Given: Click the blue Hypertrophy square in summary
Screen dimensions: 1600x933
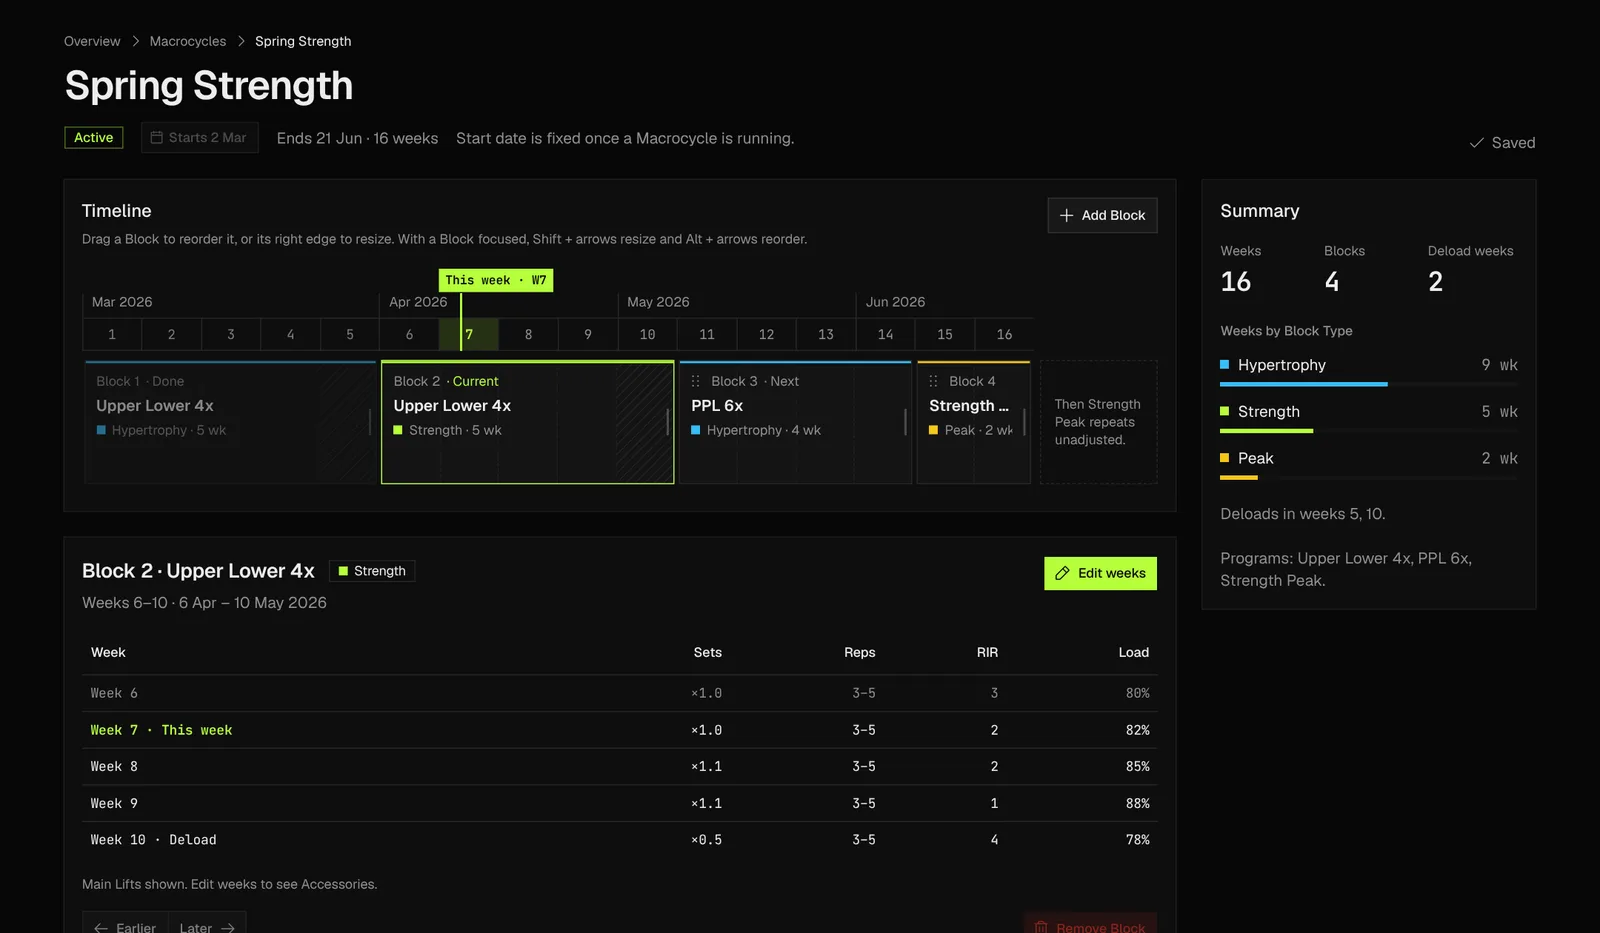Looking at the screenshot, I should point(1224,365).
